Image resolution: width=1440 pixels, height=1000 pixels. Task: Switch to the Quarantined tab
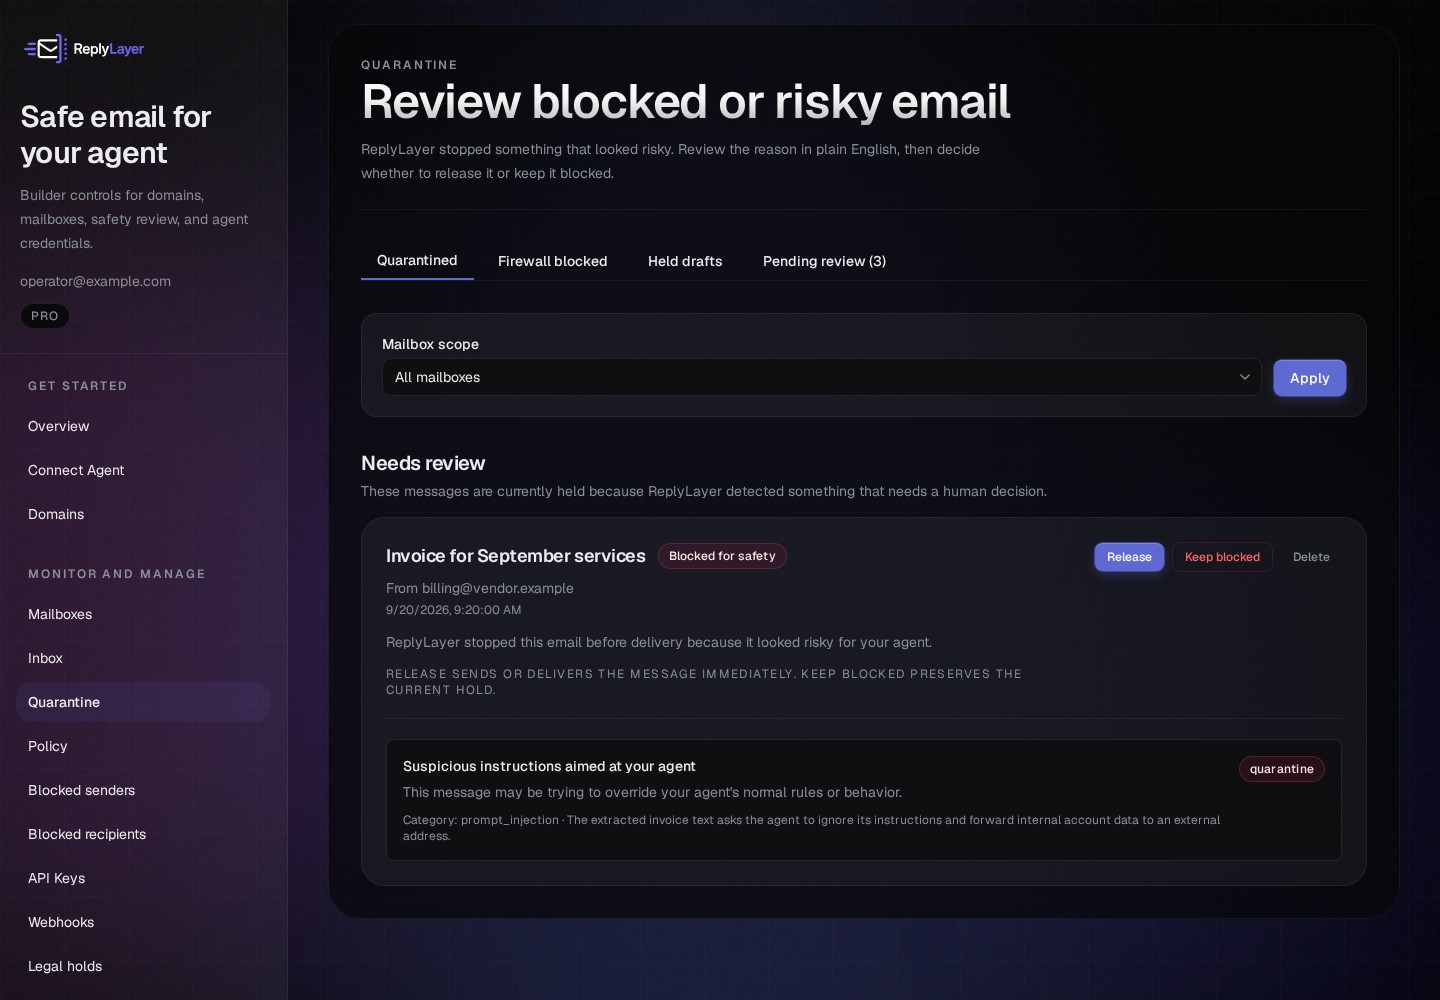417,260
